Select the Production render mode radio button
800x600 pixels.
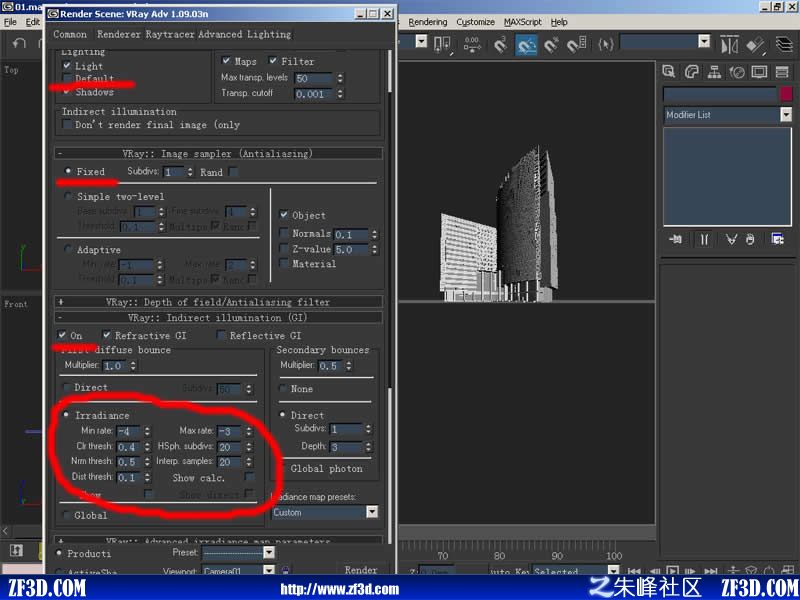tap(59, 553)
